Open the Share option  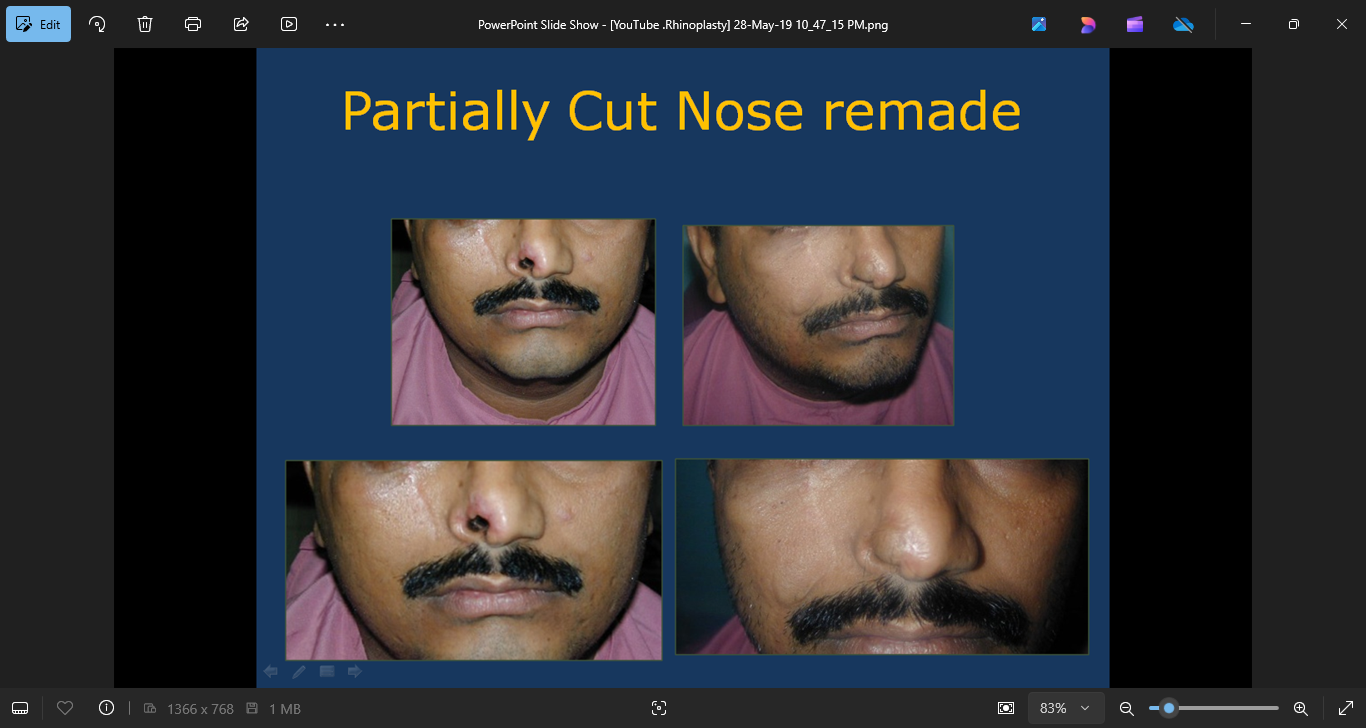241,24
